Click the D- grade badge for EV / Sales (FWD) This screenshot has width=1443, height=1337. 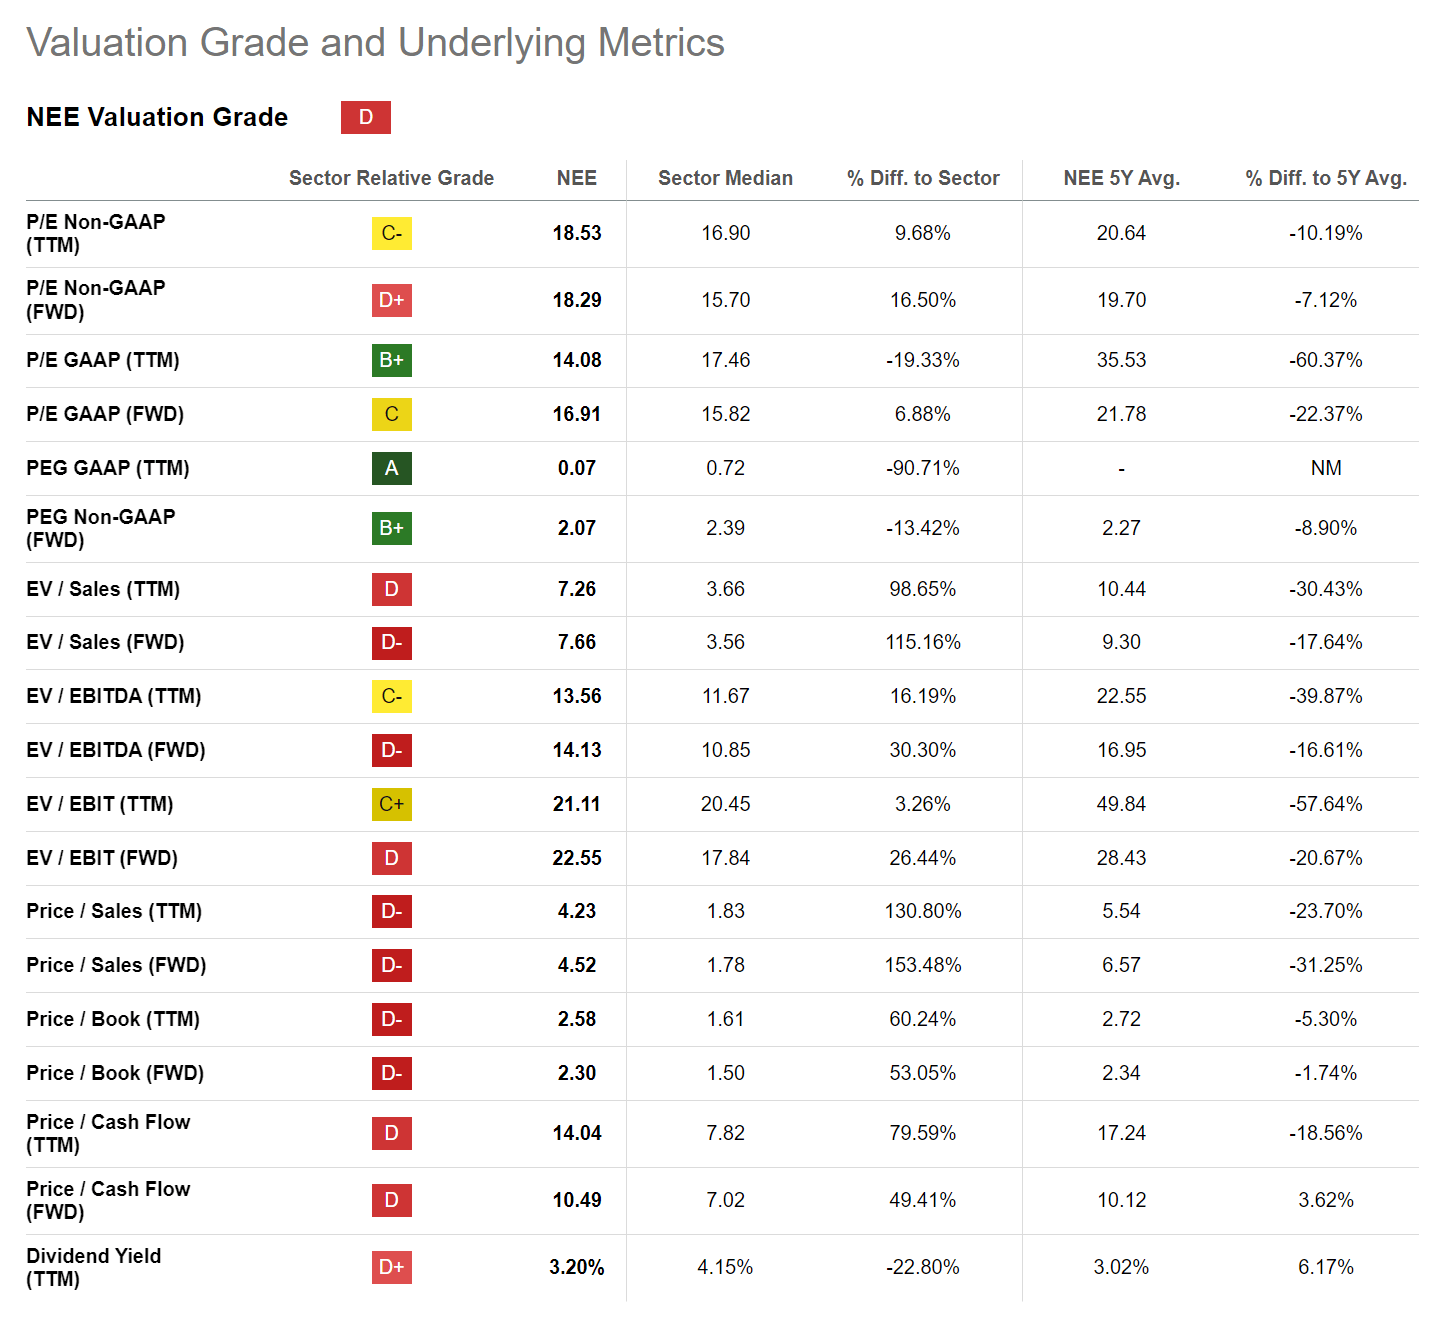391,642
